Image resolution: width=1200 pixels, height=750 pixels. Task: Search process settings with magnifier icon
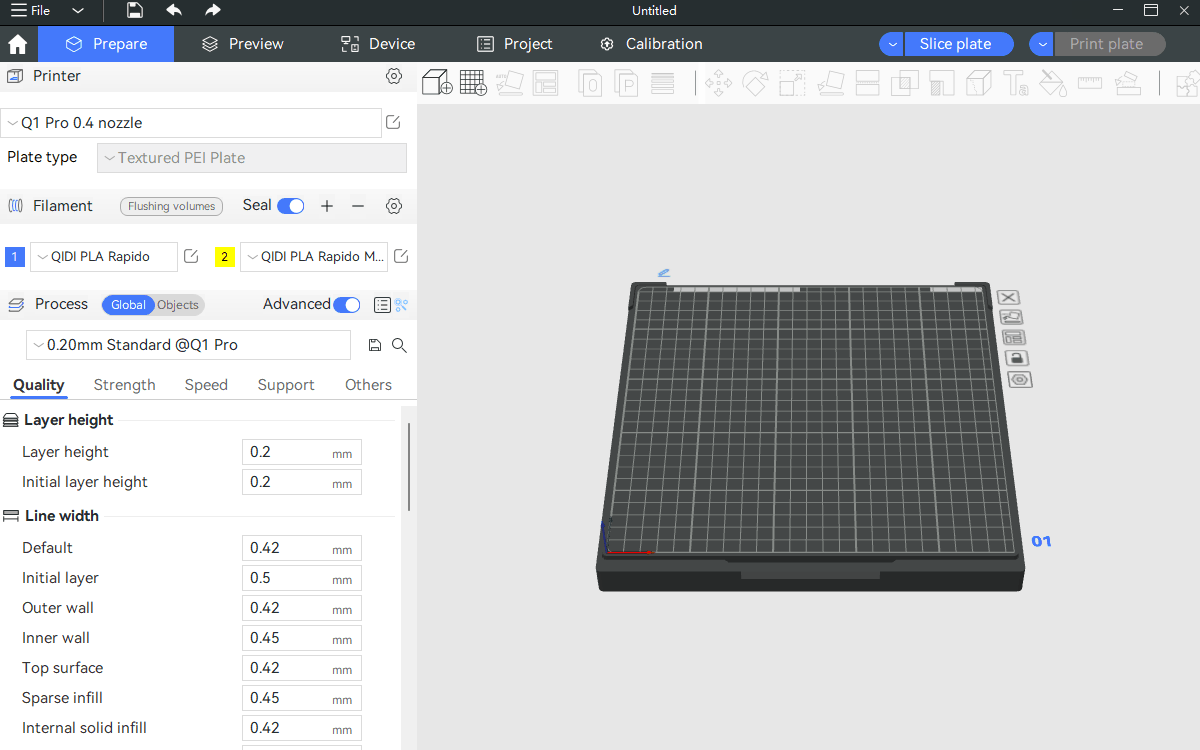[x=399, y=345]
